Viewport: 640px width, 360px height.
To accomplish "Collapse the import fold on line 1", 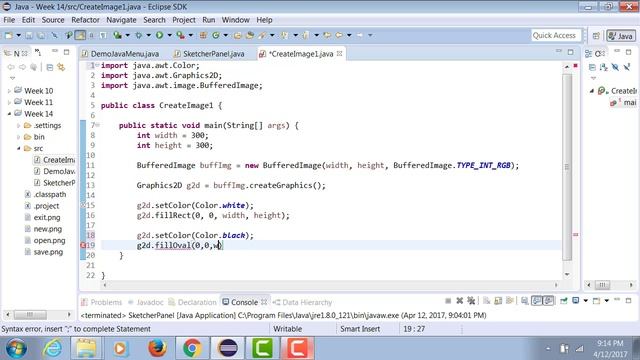I will 98,65.
